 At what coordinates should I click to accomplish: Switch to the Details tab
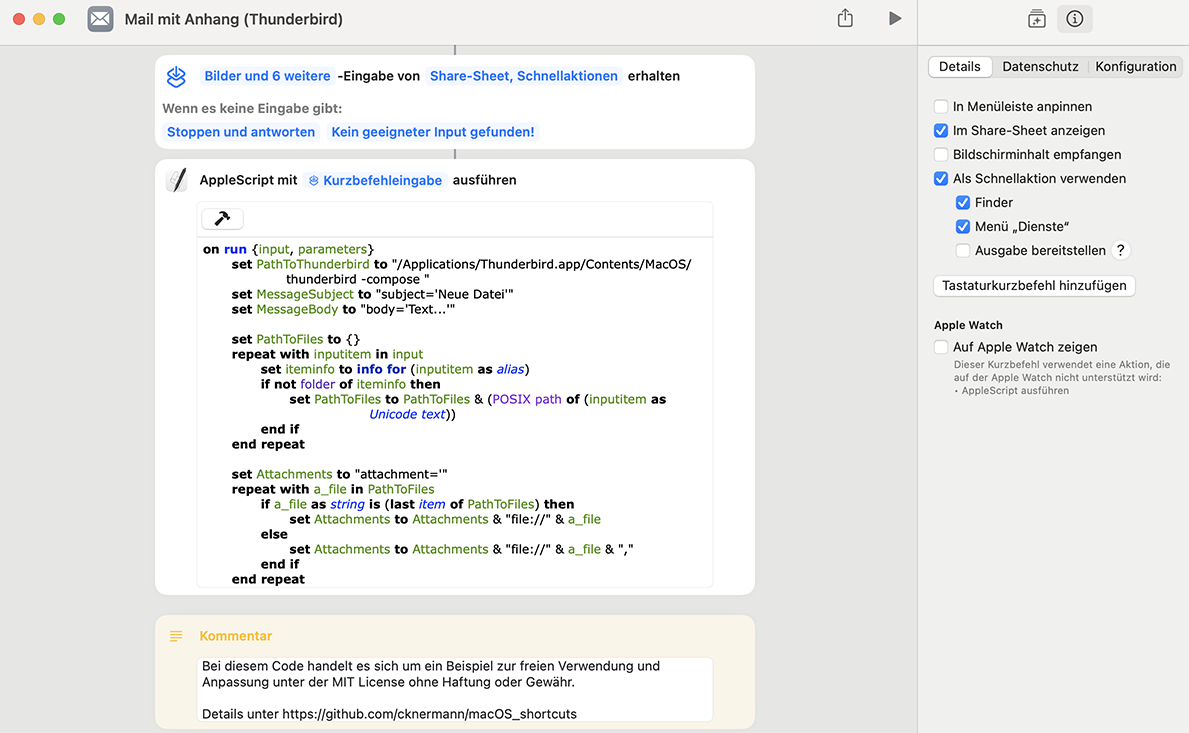(959, 67)
